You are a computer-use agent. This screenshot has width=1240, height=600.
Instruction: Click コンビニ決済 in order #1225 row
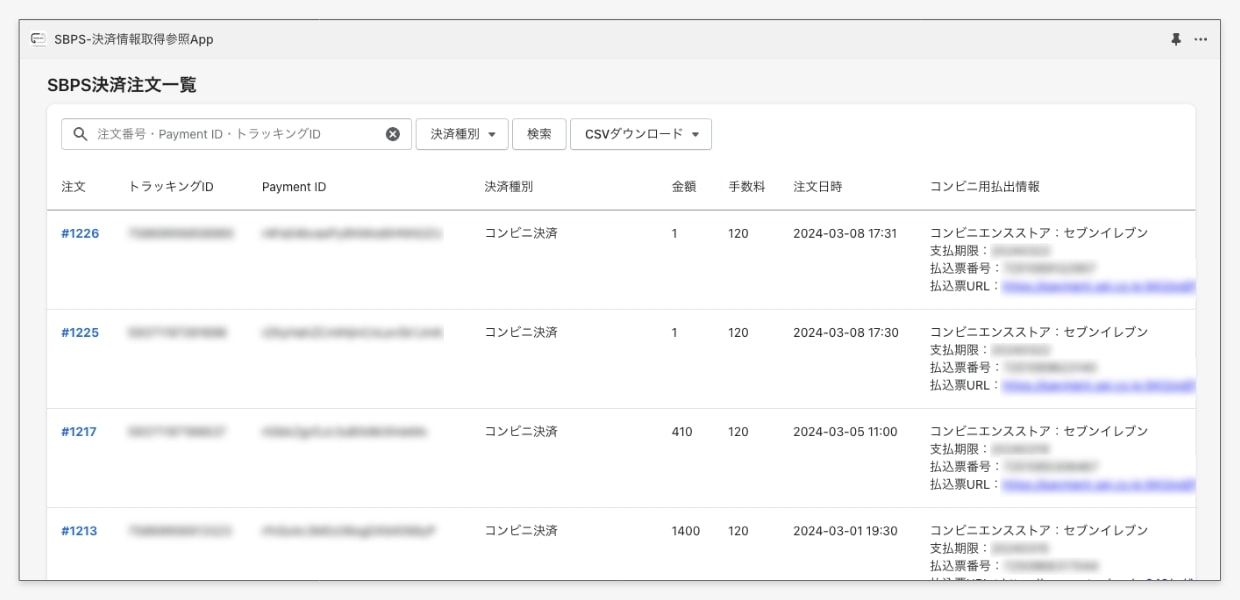[x=521, y=332]
